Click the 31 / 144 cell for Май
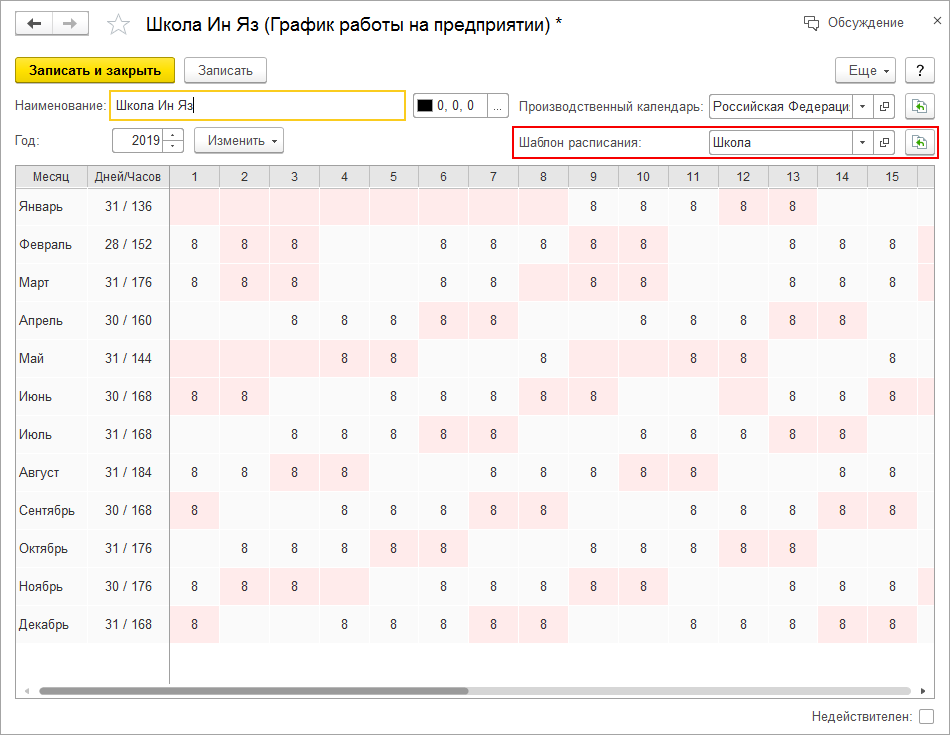This screenshot has width=950, height=735. click(128, 359)
